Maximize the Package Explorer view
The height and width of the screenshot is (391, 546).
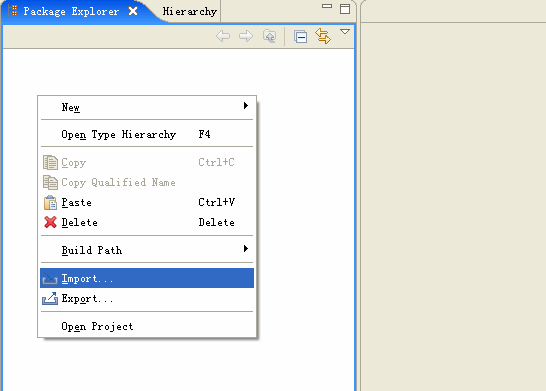[345, 9]
